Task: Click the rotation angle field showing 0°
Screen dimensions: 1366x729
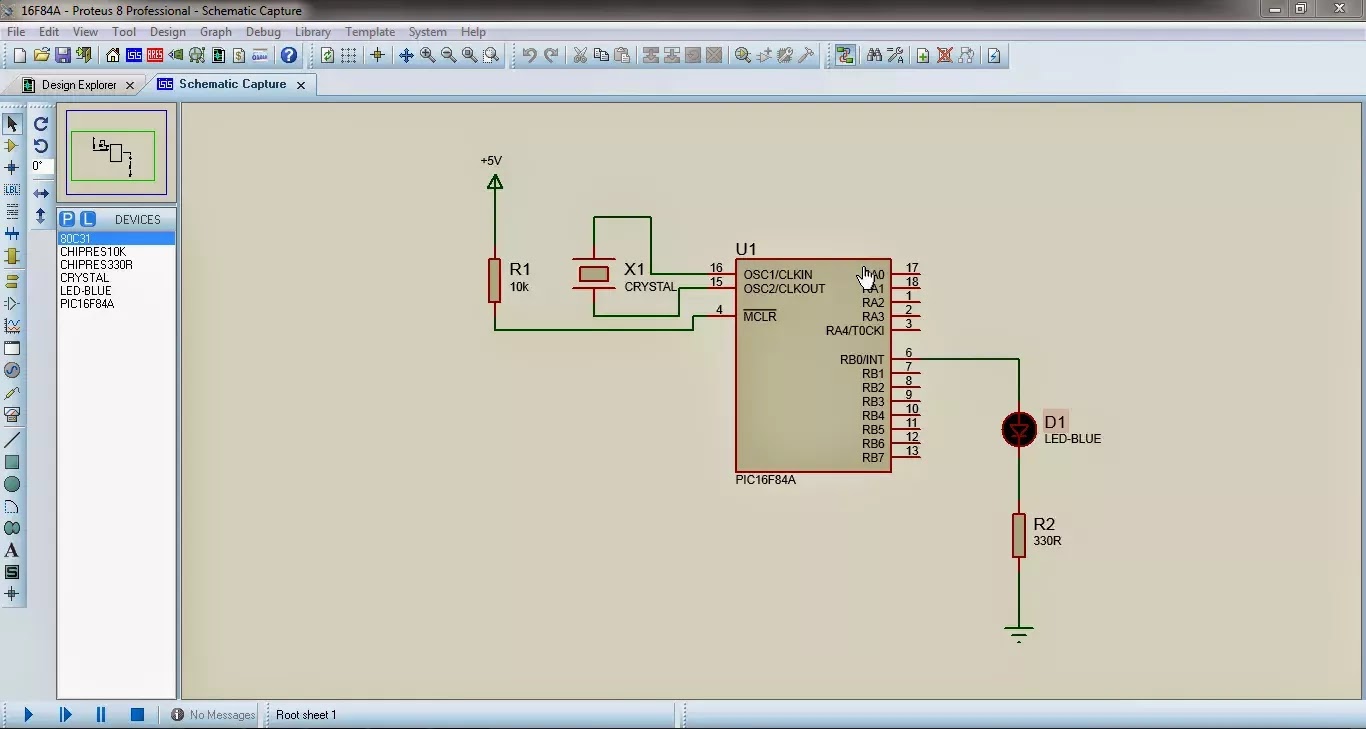Action: click(42, 167)
